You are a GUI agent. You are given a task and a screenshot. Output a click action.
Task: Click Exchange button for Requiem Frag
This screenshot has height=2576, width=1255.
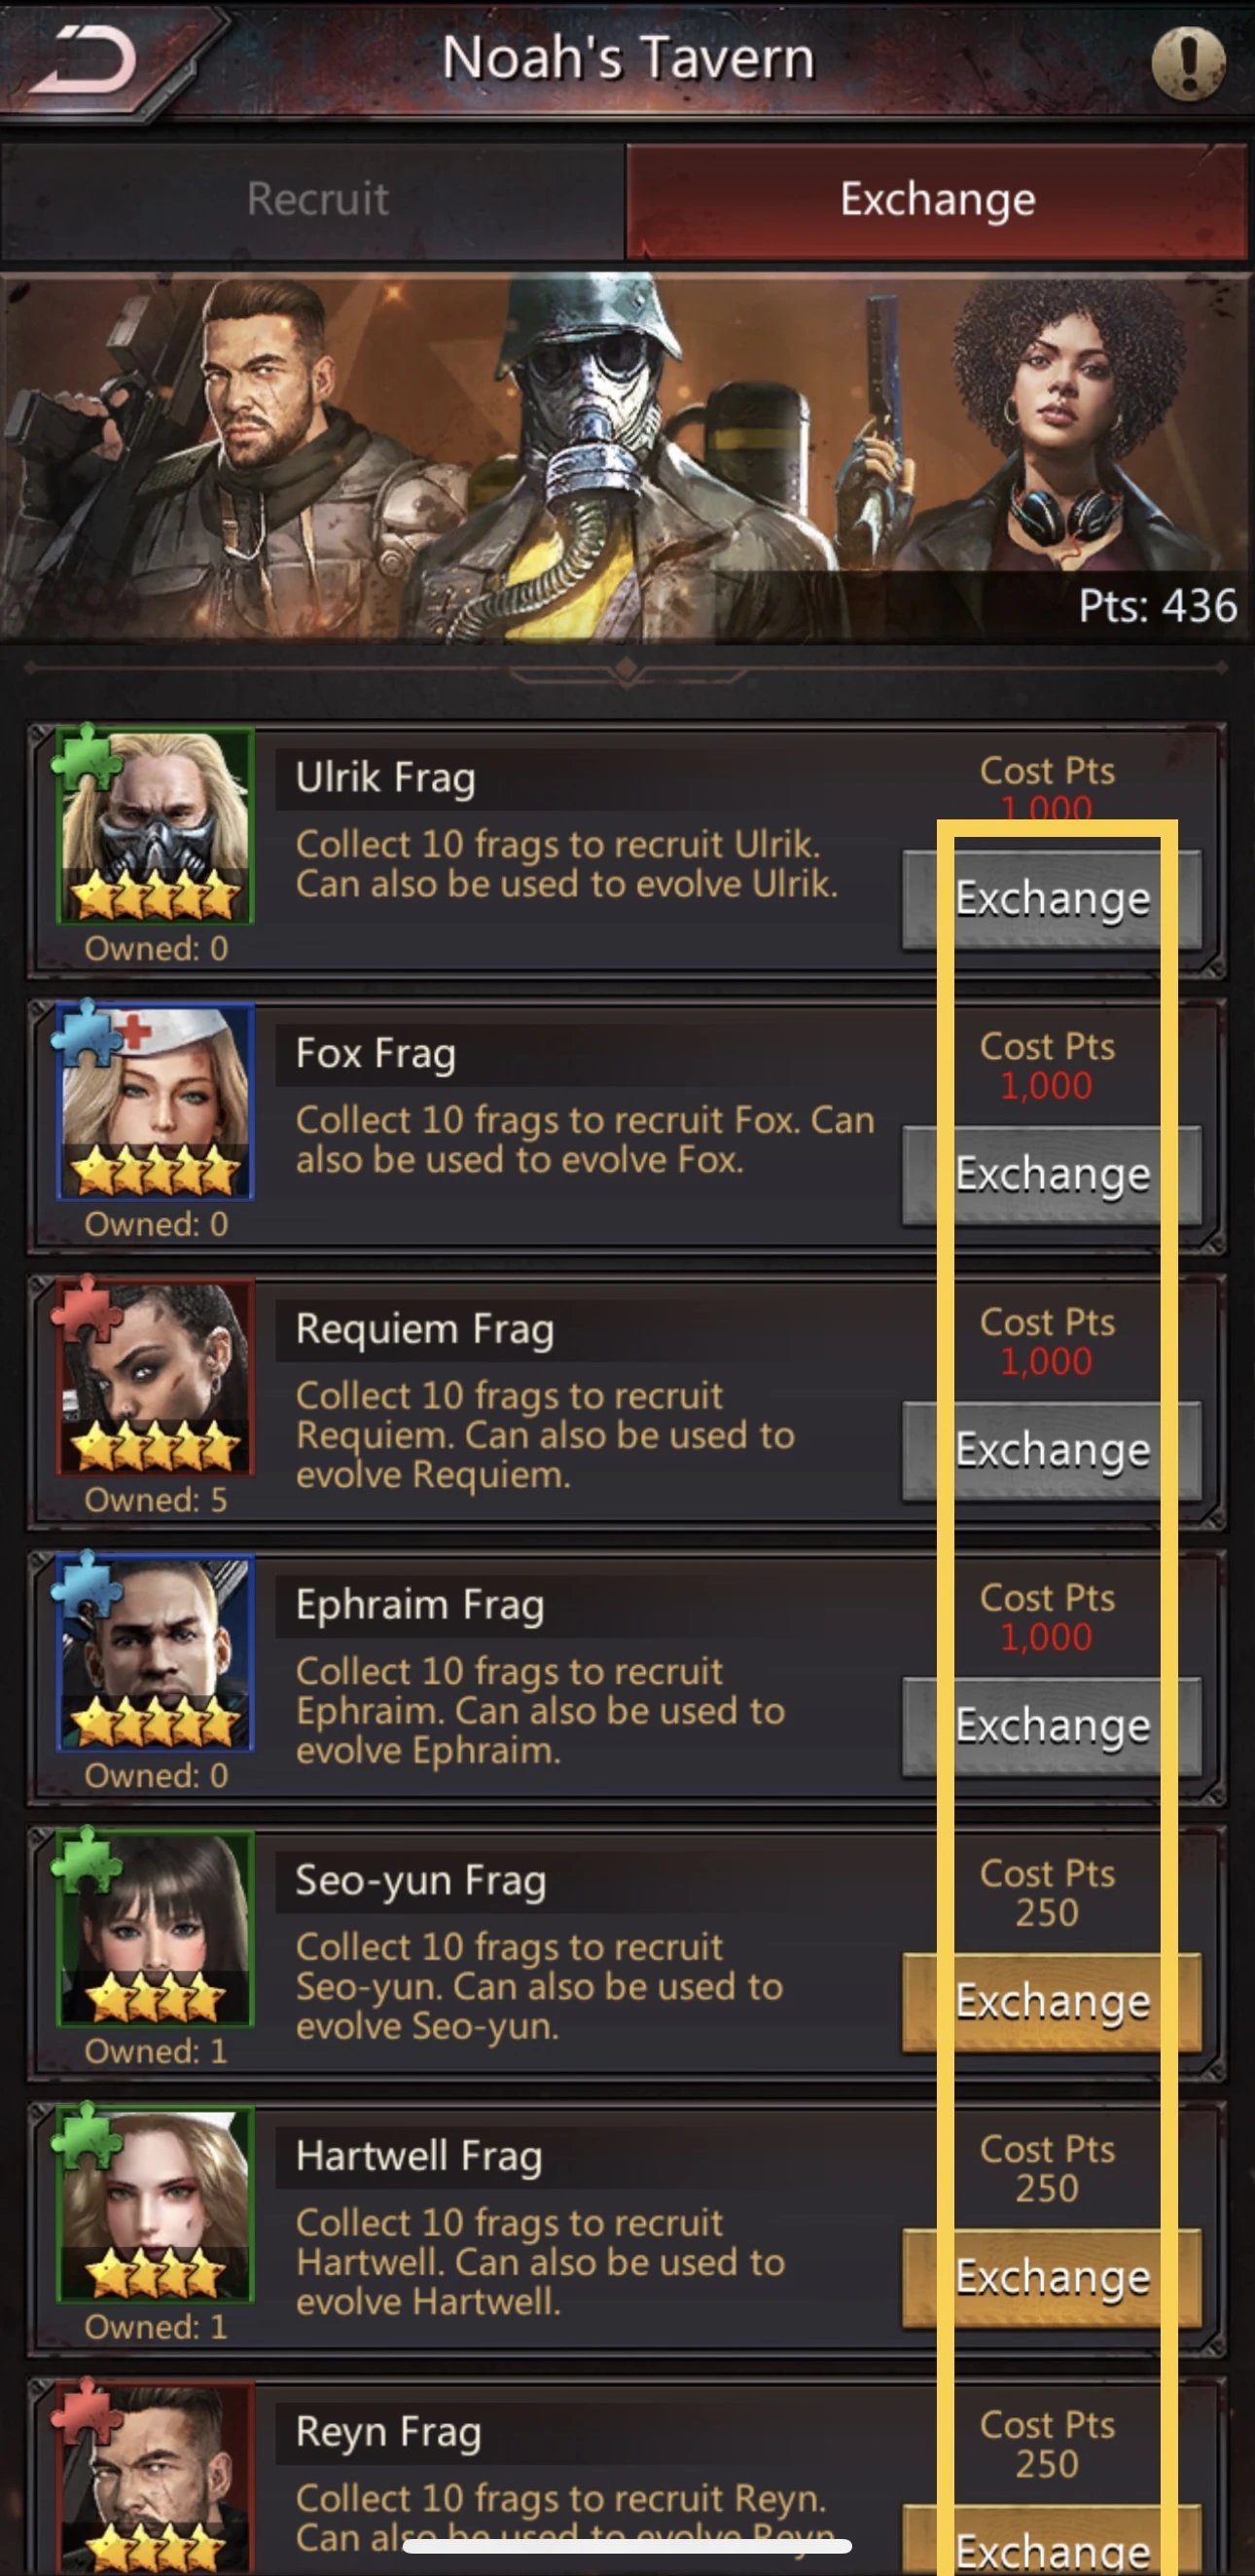tap(1052, 1451)
